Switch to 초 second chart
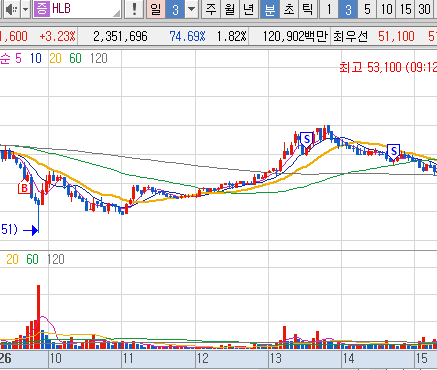This screenshot has height=370, width=437. click(289, 9)
